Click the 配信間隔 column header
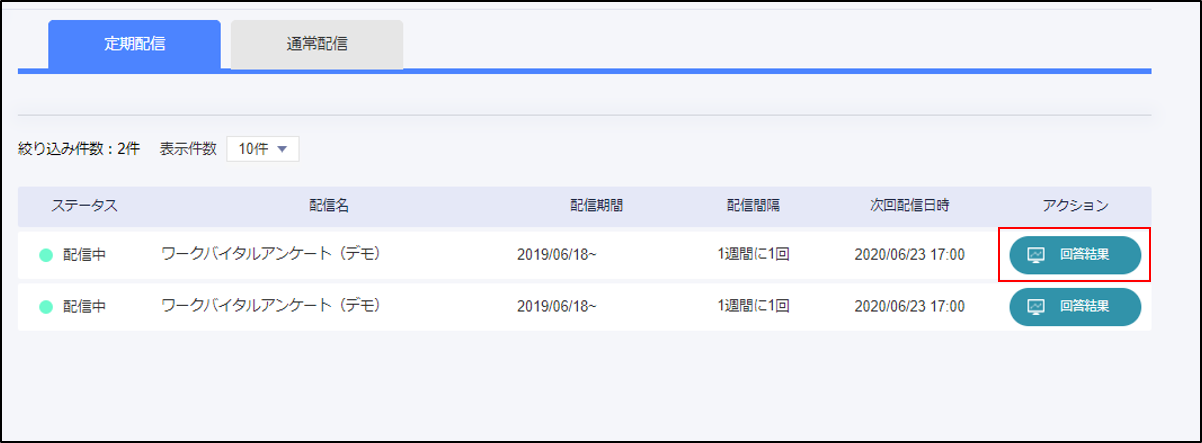 pyautogui.click(x=753, y=205)
